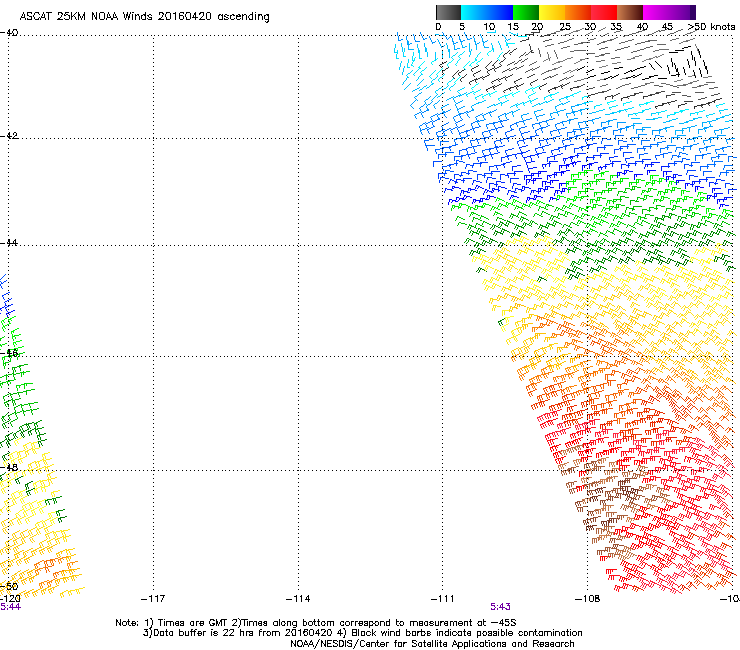Click the purple '5:44' swath time label
Screen dimensions: 740x650
click(x=10, y=607)
